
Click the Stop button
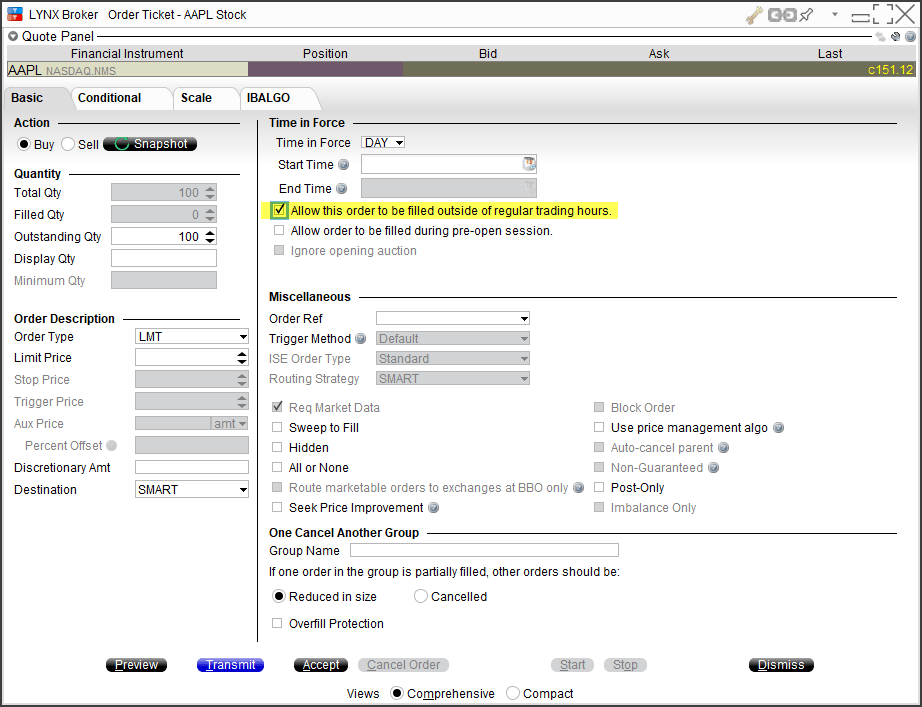pyautogui.click(x=625, y=665)
